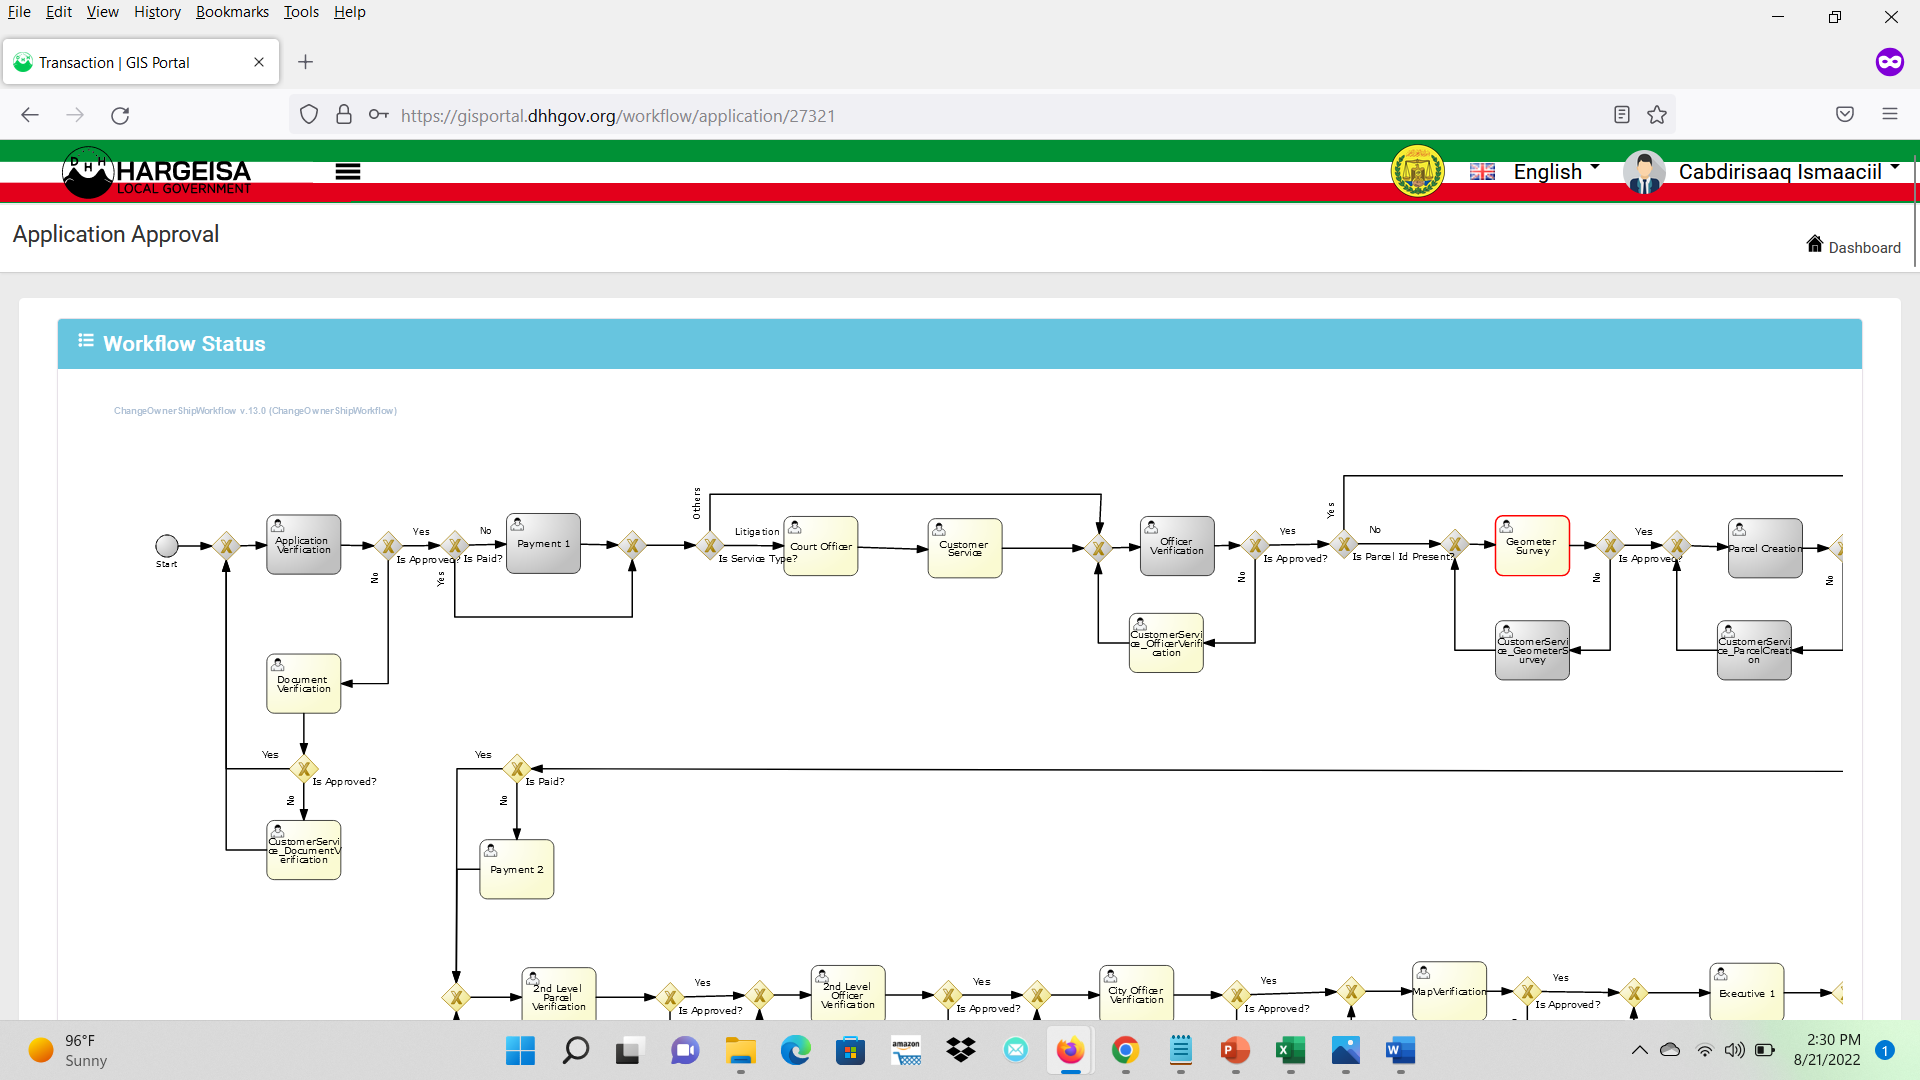This screenshot has height=1080, width=1920.
Task: Click the Workflow Status list icon
Action: pos(86,341)
